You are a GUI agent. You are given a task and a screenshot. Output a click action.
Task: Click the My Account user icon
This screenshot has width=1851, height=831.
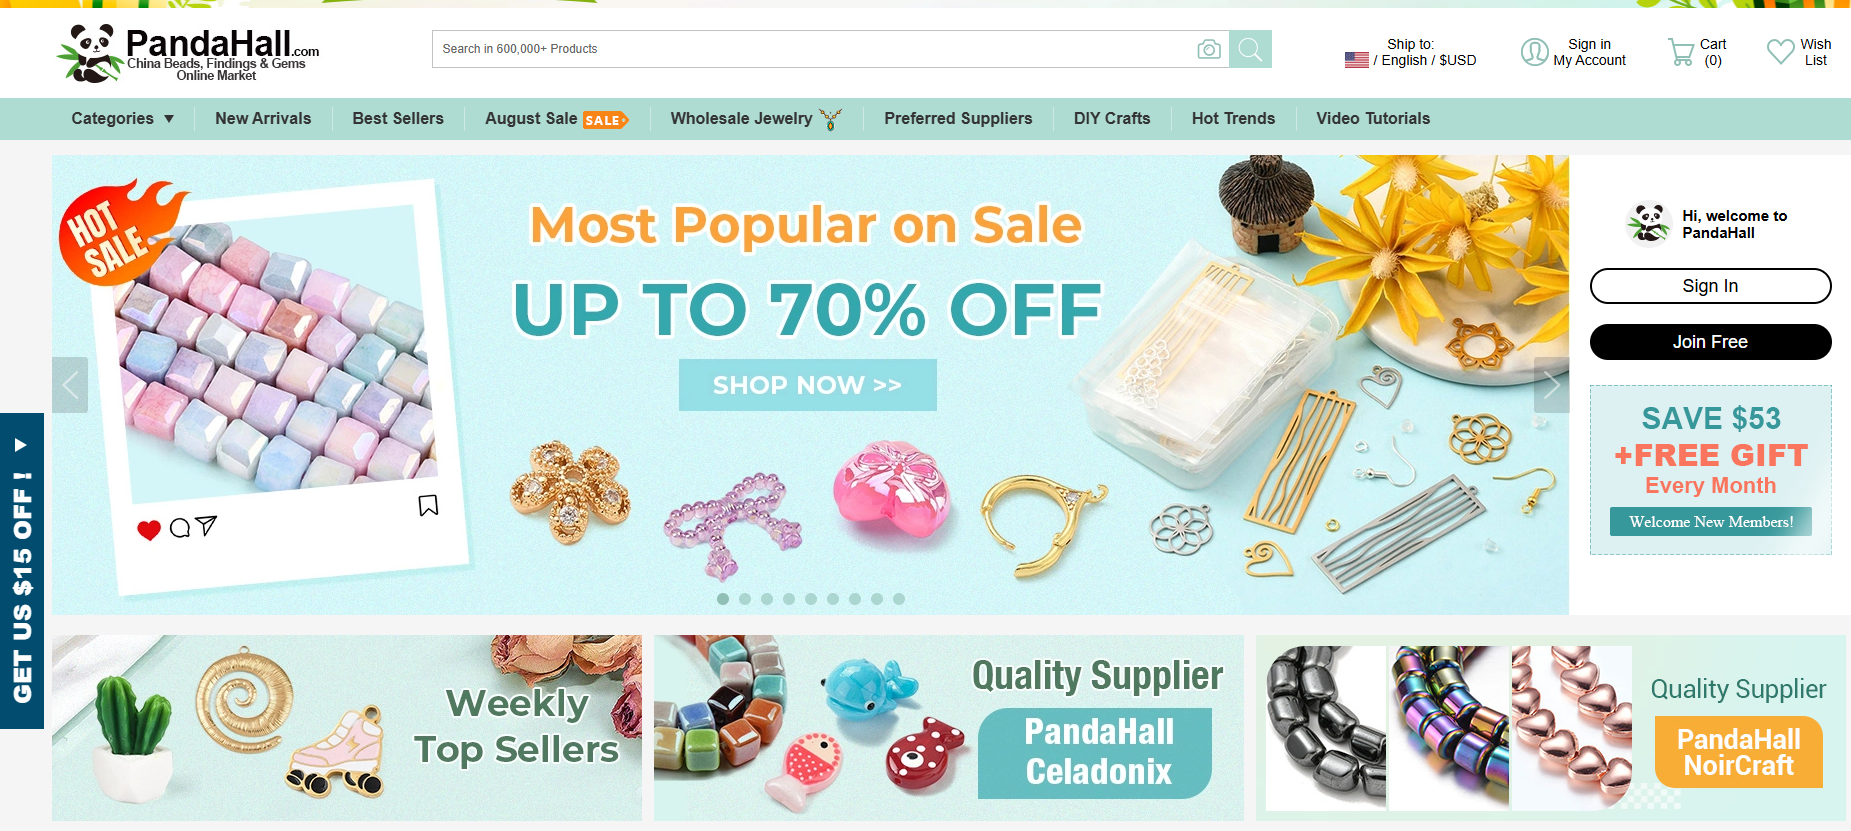pos(1534,52)
